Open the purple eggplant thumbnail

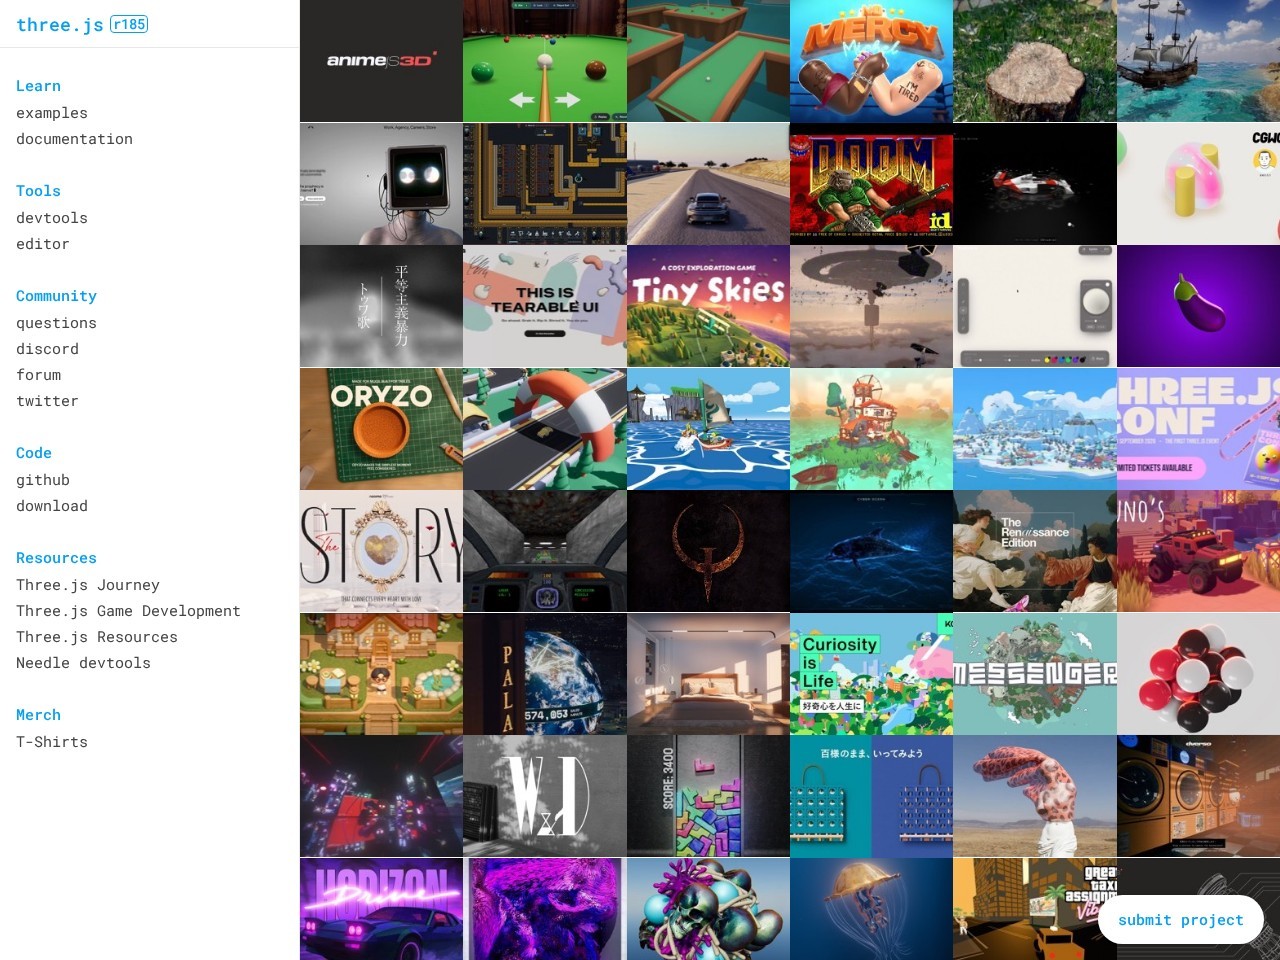[1198, 307]
